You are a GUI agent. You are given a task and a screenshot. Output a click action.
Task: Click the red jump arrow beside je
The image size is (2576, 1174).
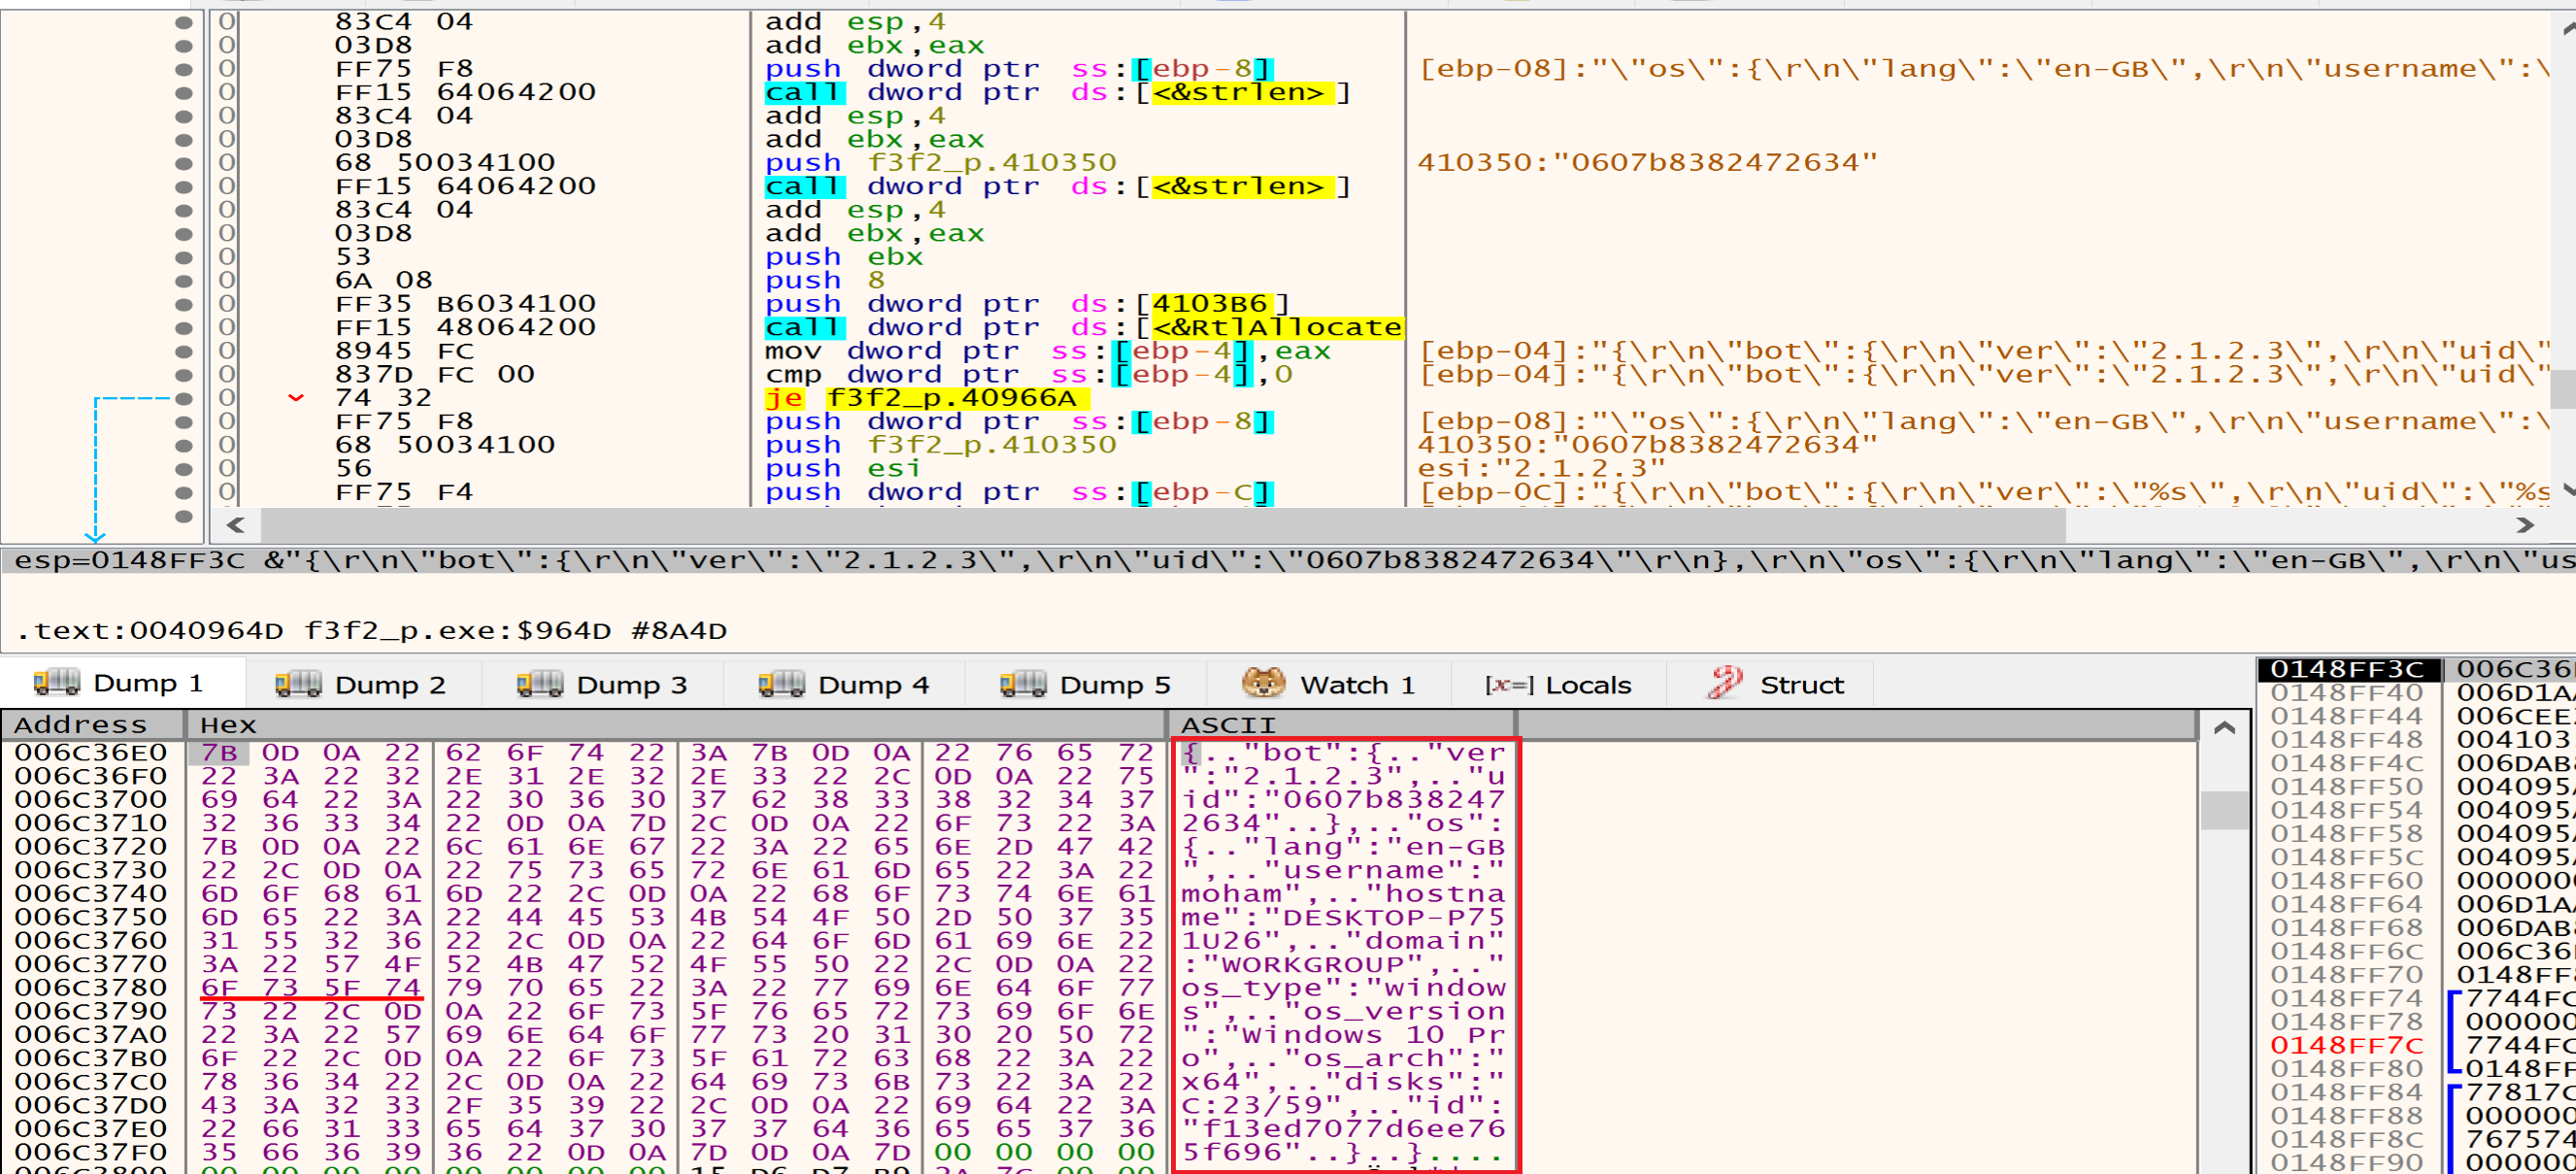(296, 398)
